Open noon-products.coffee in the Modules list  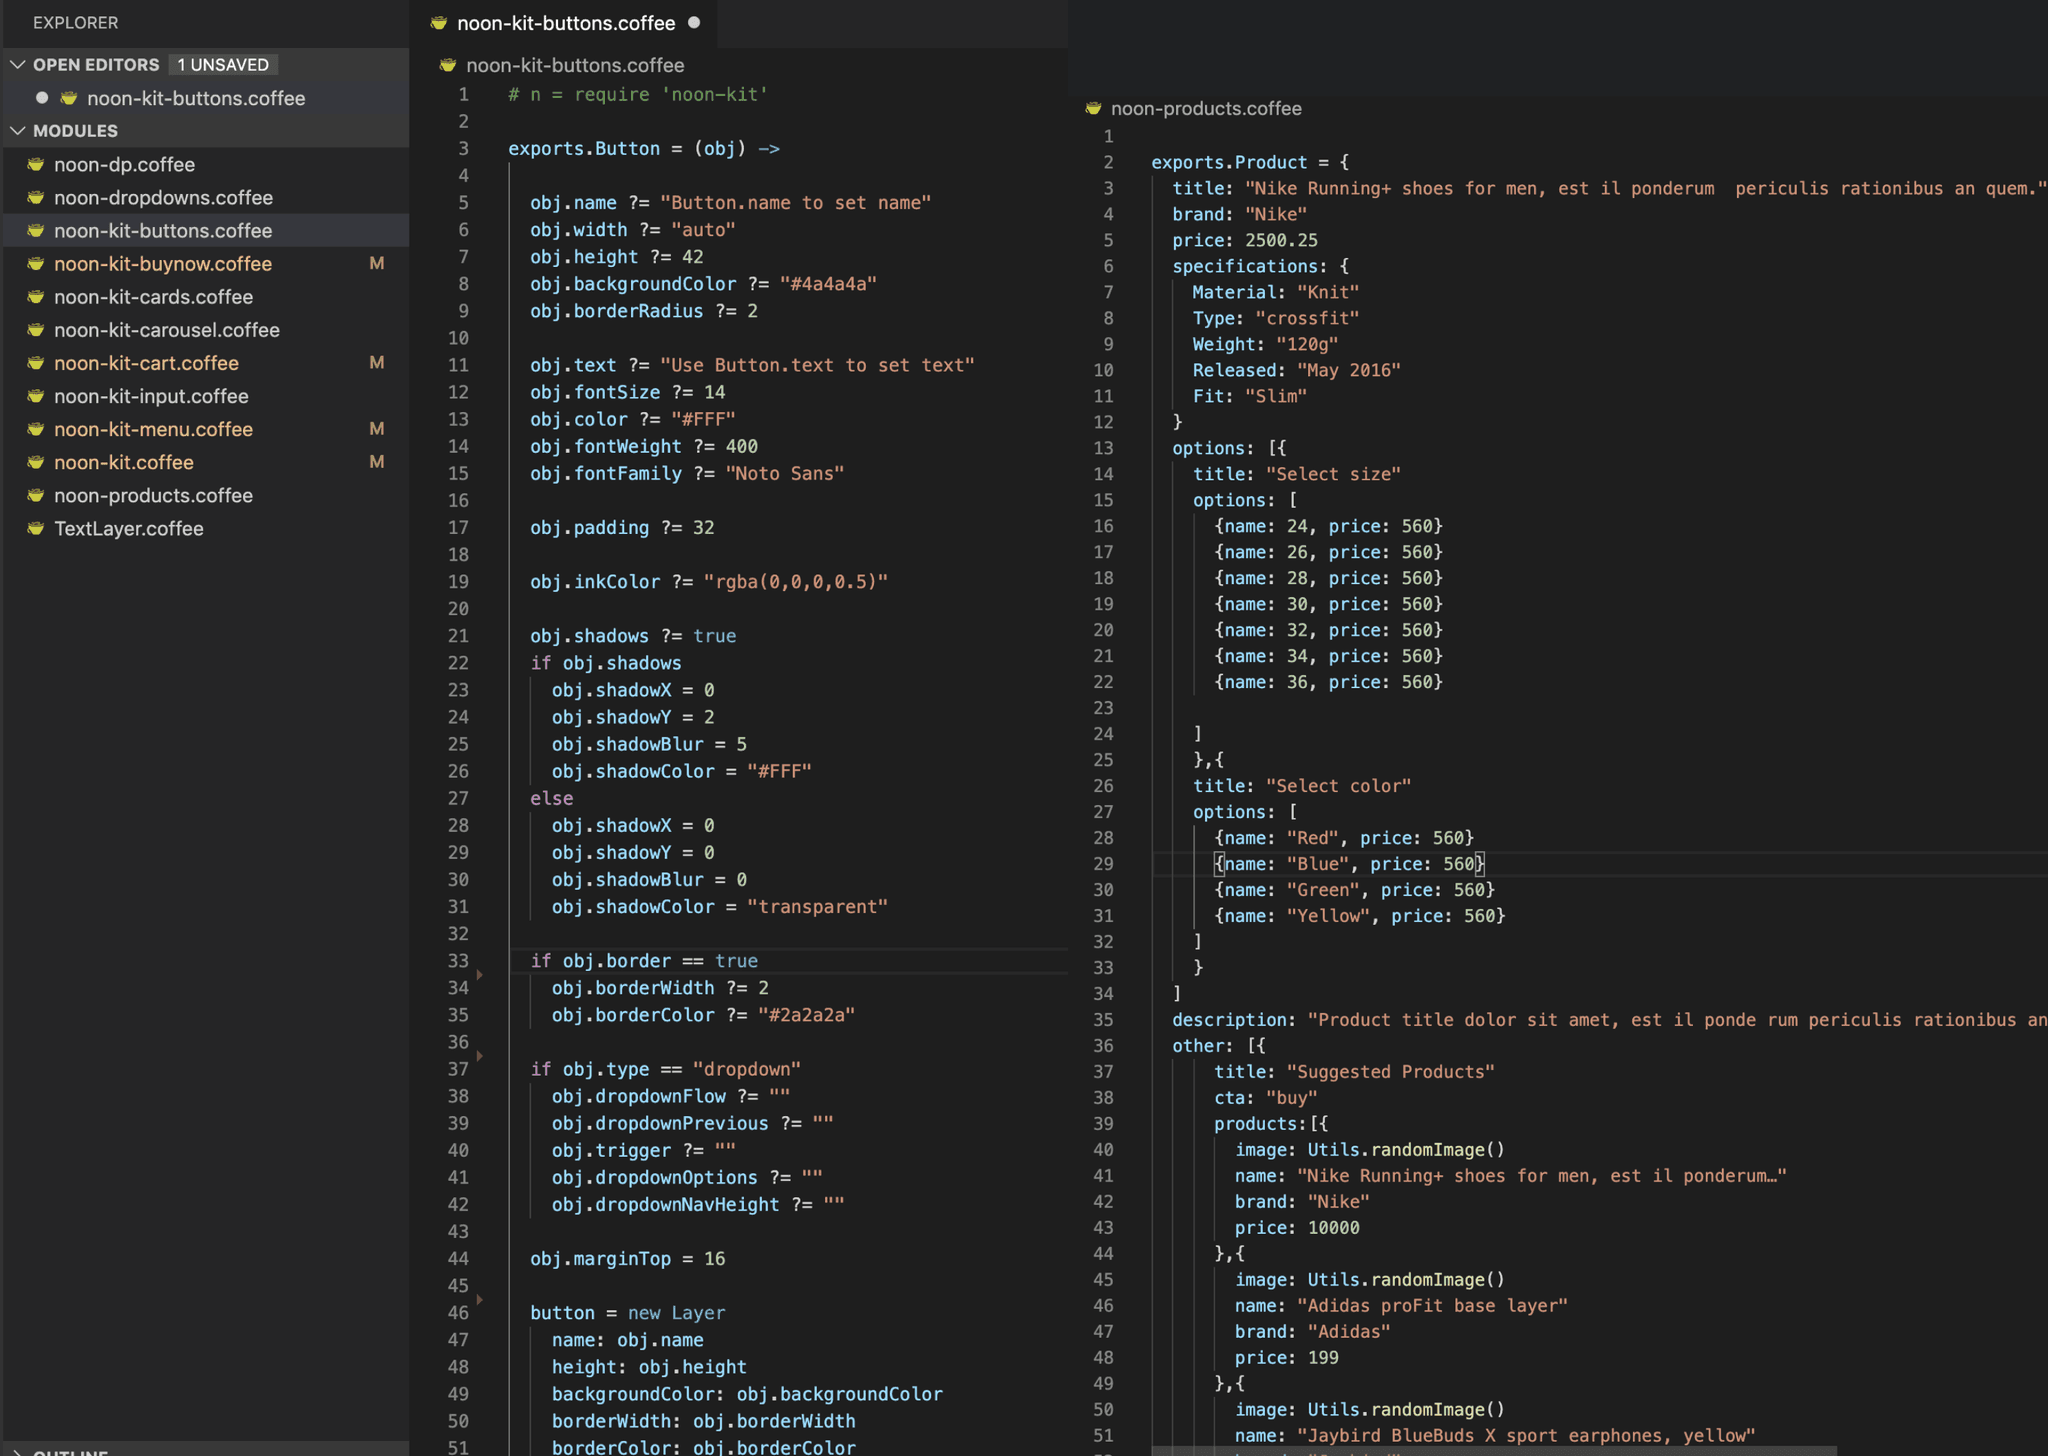[205, 495]
